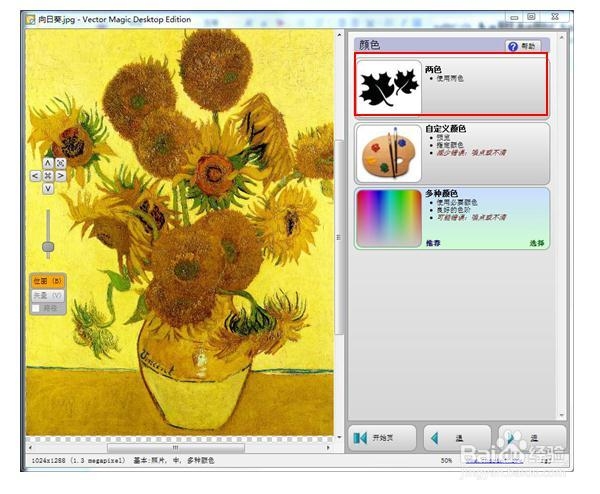This screenshot has height=494, width=600.
Task: Click the Next button with right triangle
Action: point(532,438)
